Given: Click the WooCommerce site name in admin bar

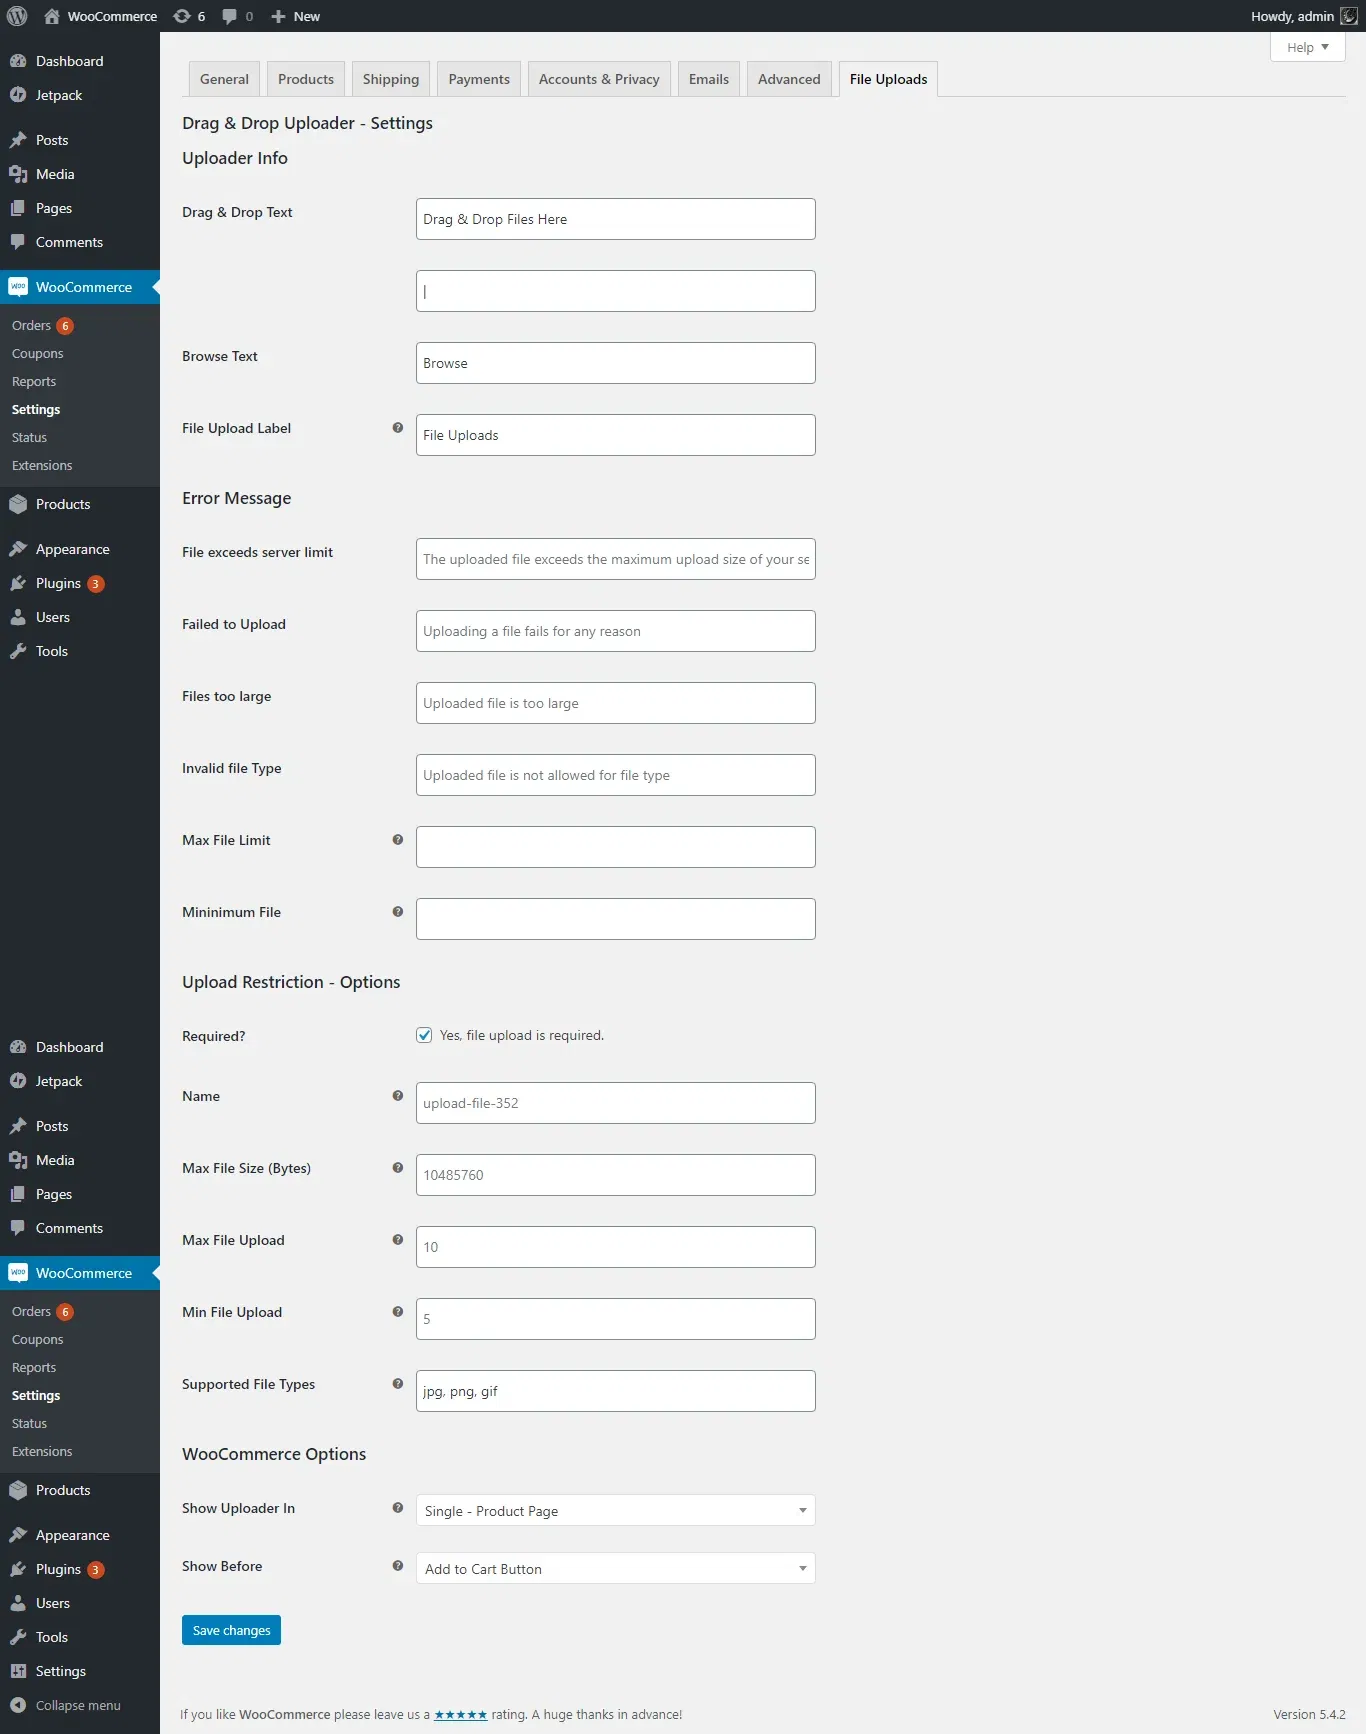Looking at the screenshot, I should pos(112,16).
